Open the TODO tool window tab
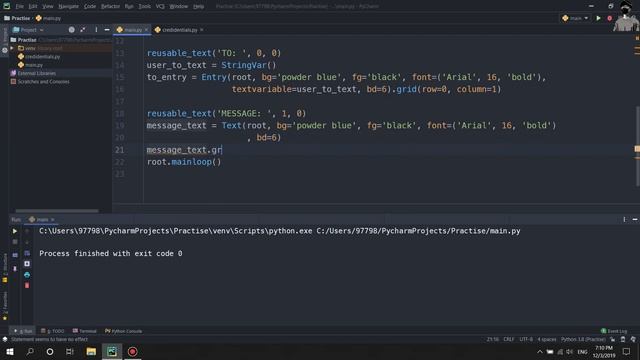The image size is (640, 360). (x=53, y=331)
